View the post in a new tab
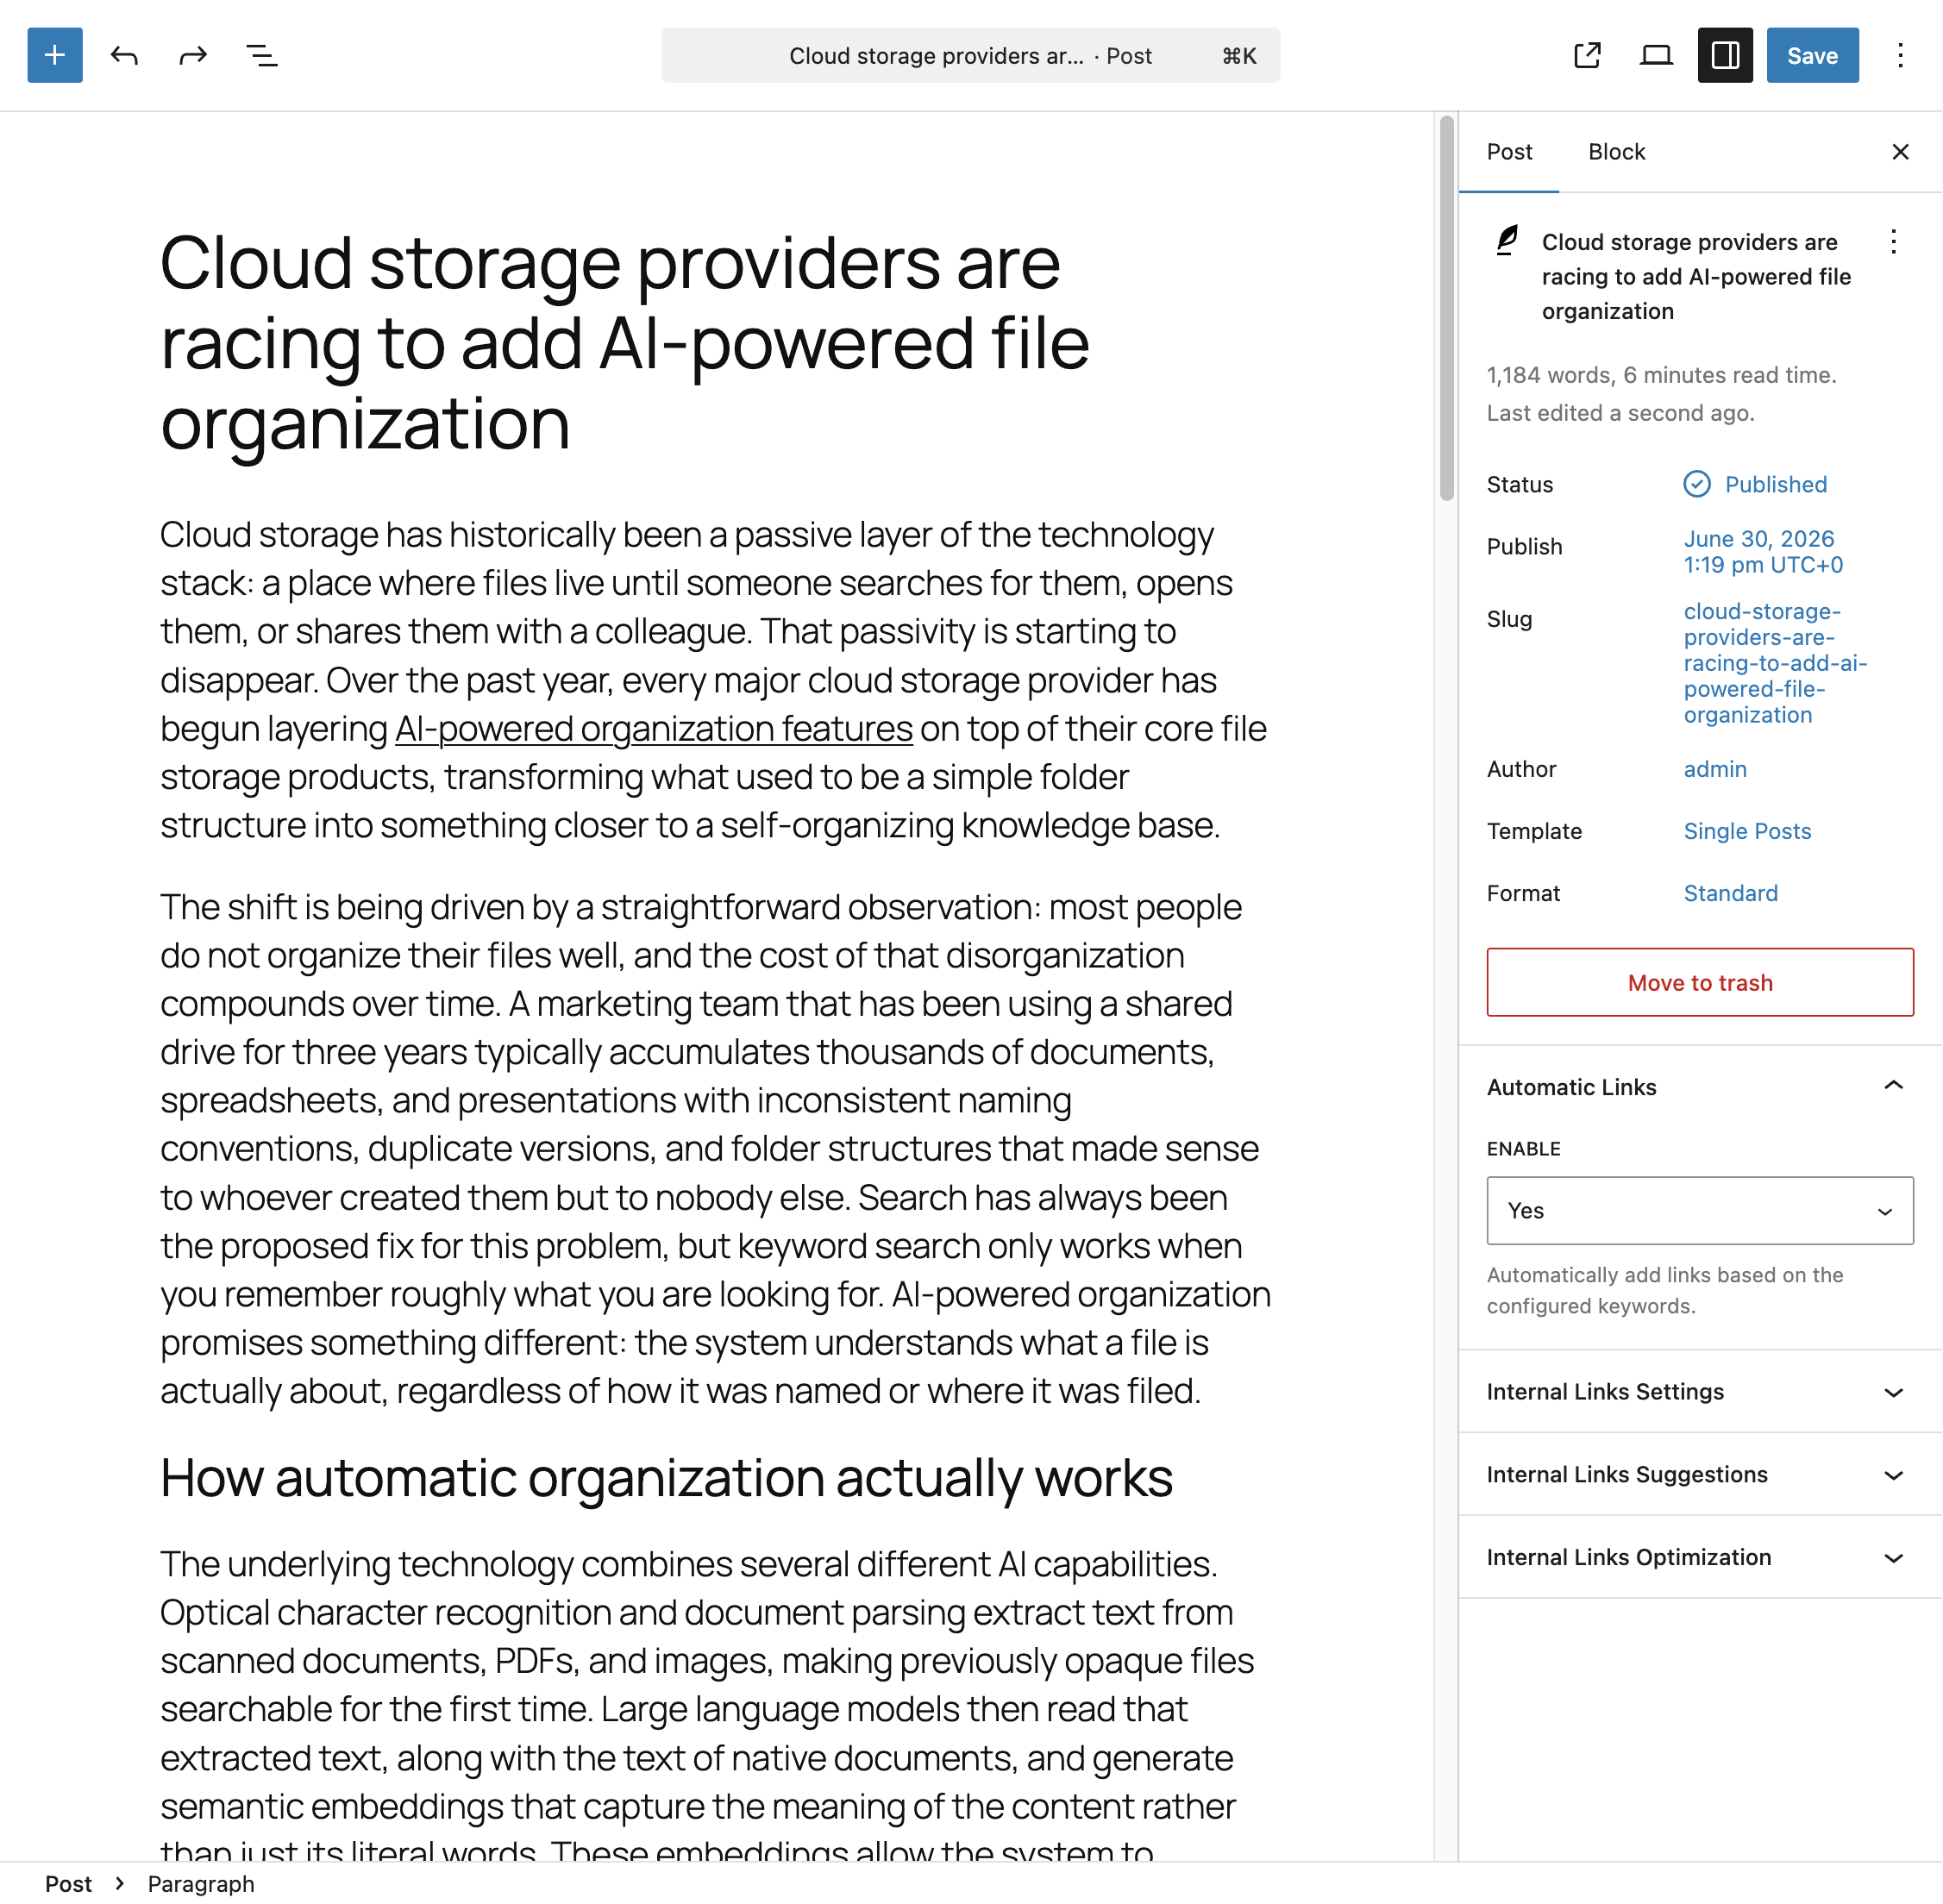This screenshot has height=1904, width=1943. [x=1587, y=55]
